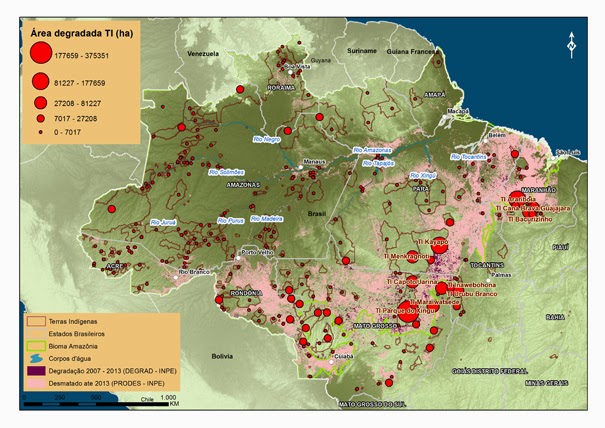Click the TOCANTINS state label

(x=487, y=265)
